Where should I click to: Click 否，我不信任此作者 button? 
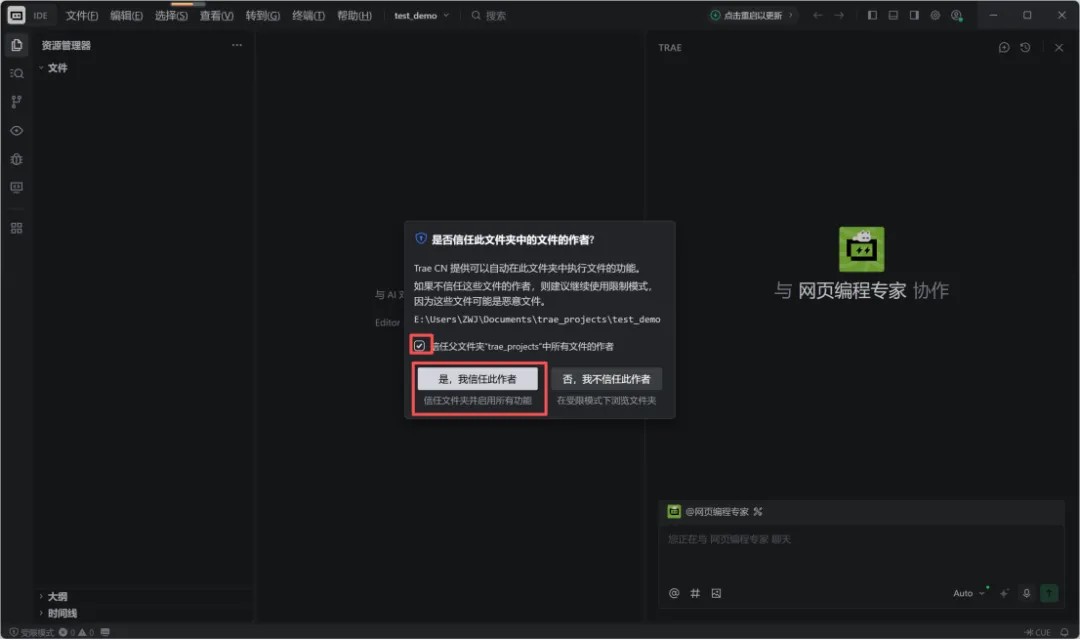606,379
